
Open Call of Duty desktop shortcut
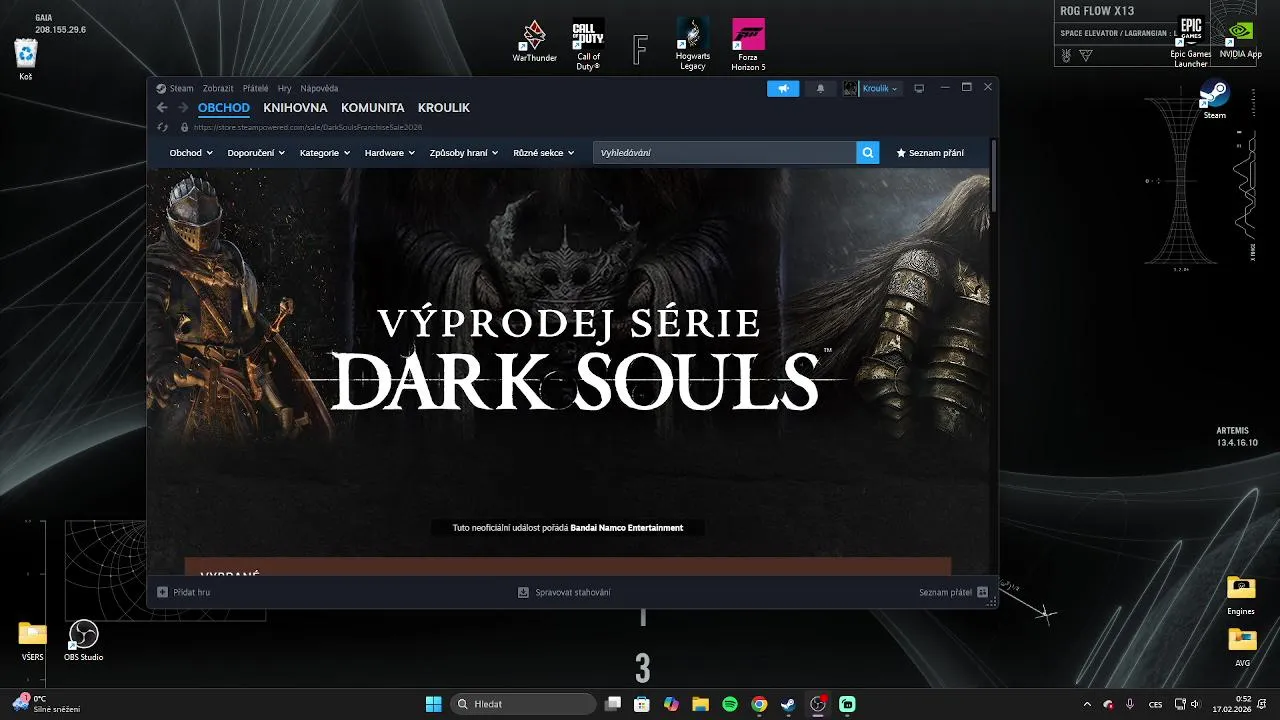(x=588, y=44)
